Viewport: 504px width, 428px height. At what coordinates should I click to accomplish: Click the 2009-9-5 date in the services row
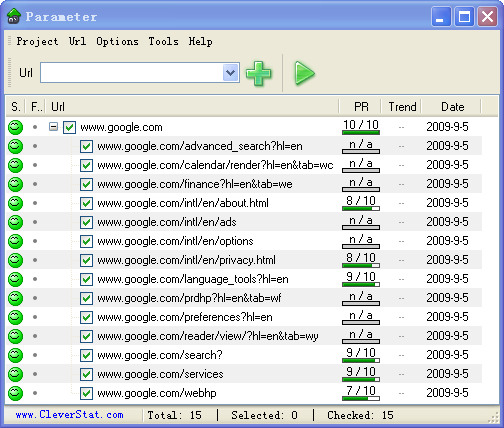pyautogui.click(x=447, y=374)
